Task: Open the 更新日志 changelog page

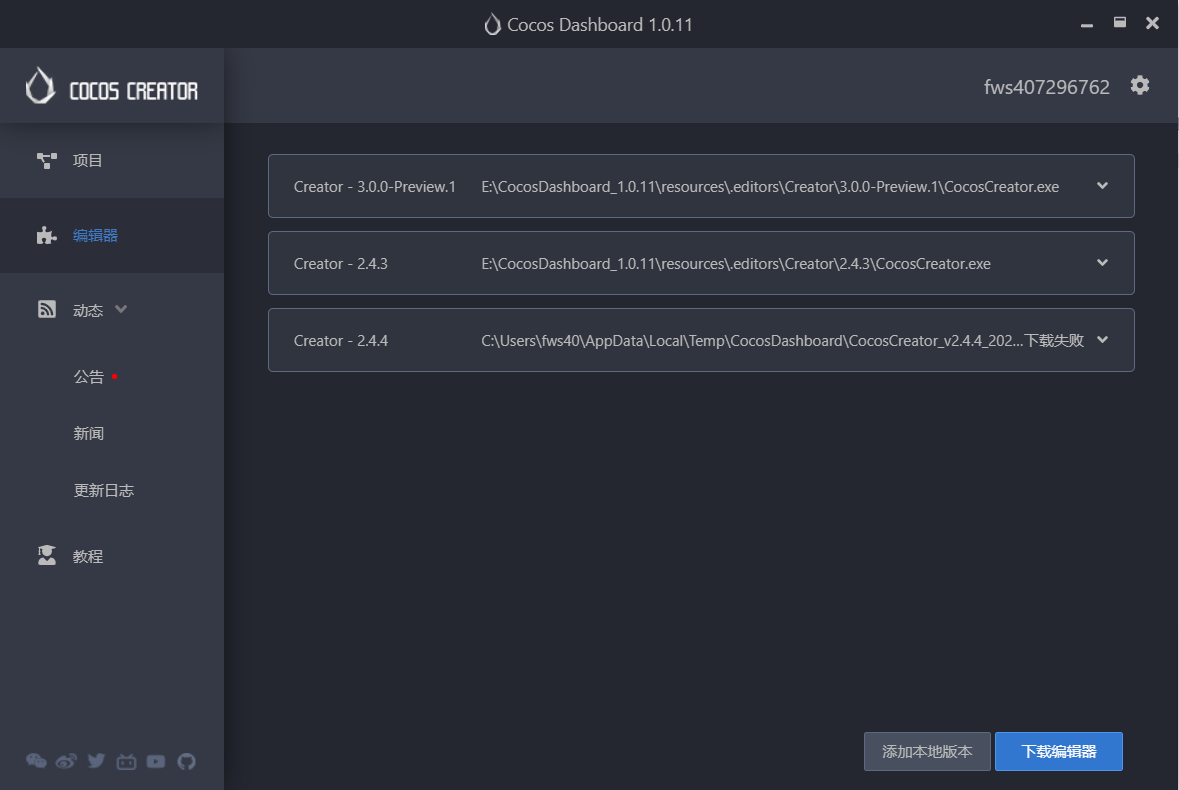Action: pyautogui.click(x=104, y=491)
